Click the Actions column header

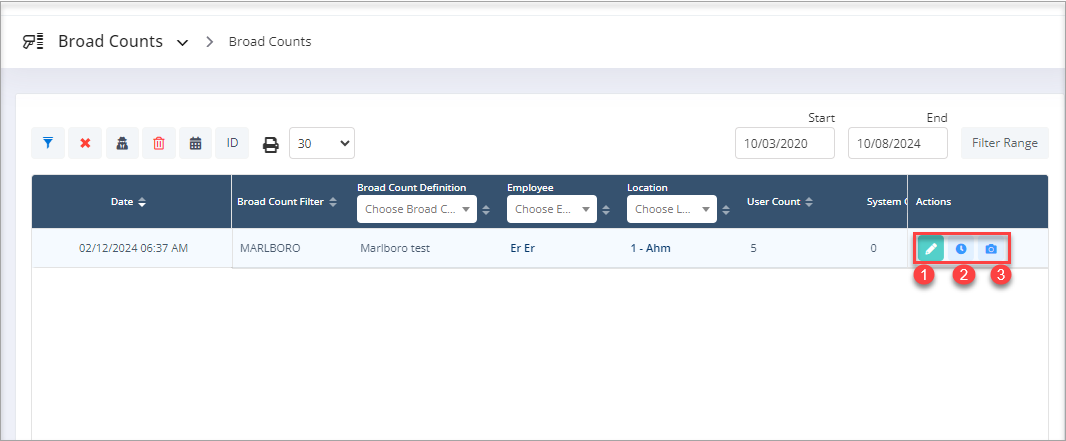933,202
